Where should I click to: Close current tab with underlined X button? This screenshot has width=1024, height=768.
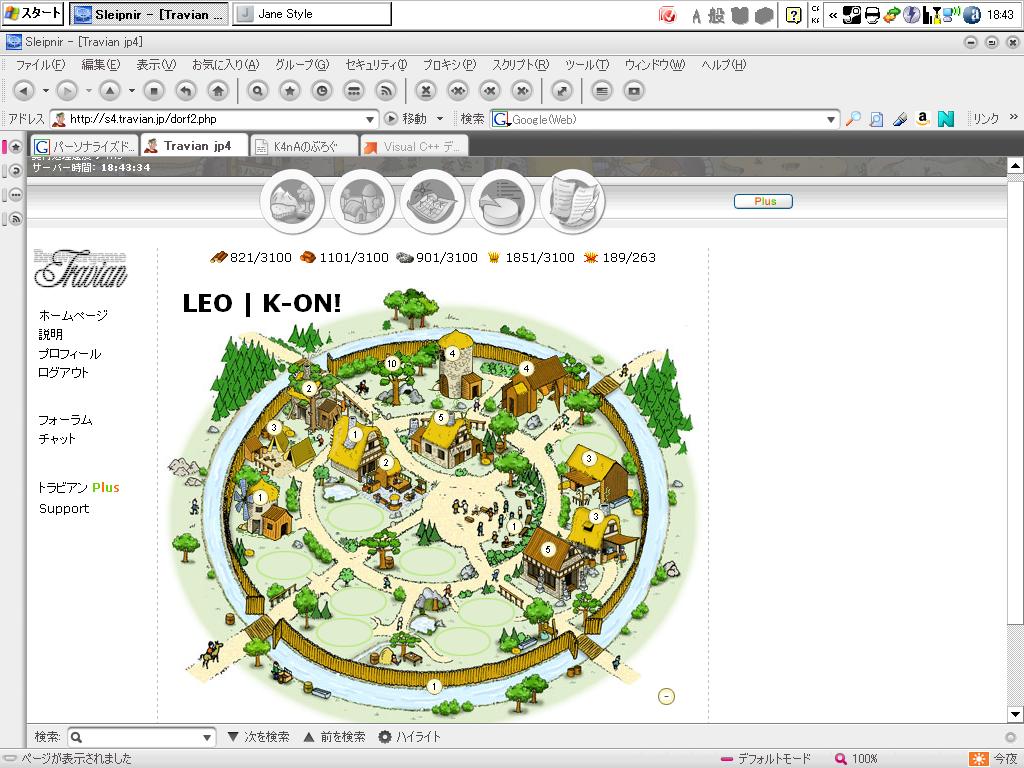point(426,91)
